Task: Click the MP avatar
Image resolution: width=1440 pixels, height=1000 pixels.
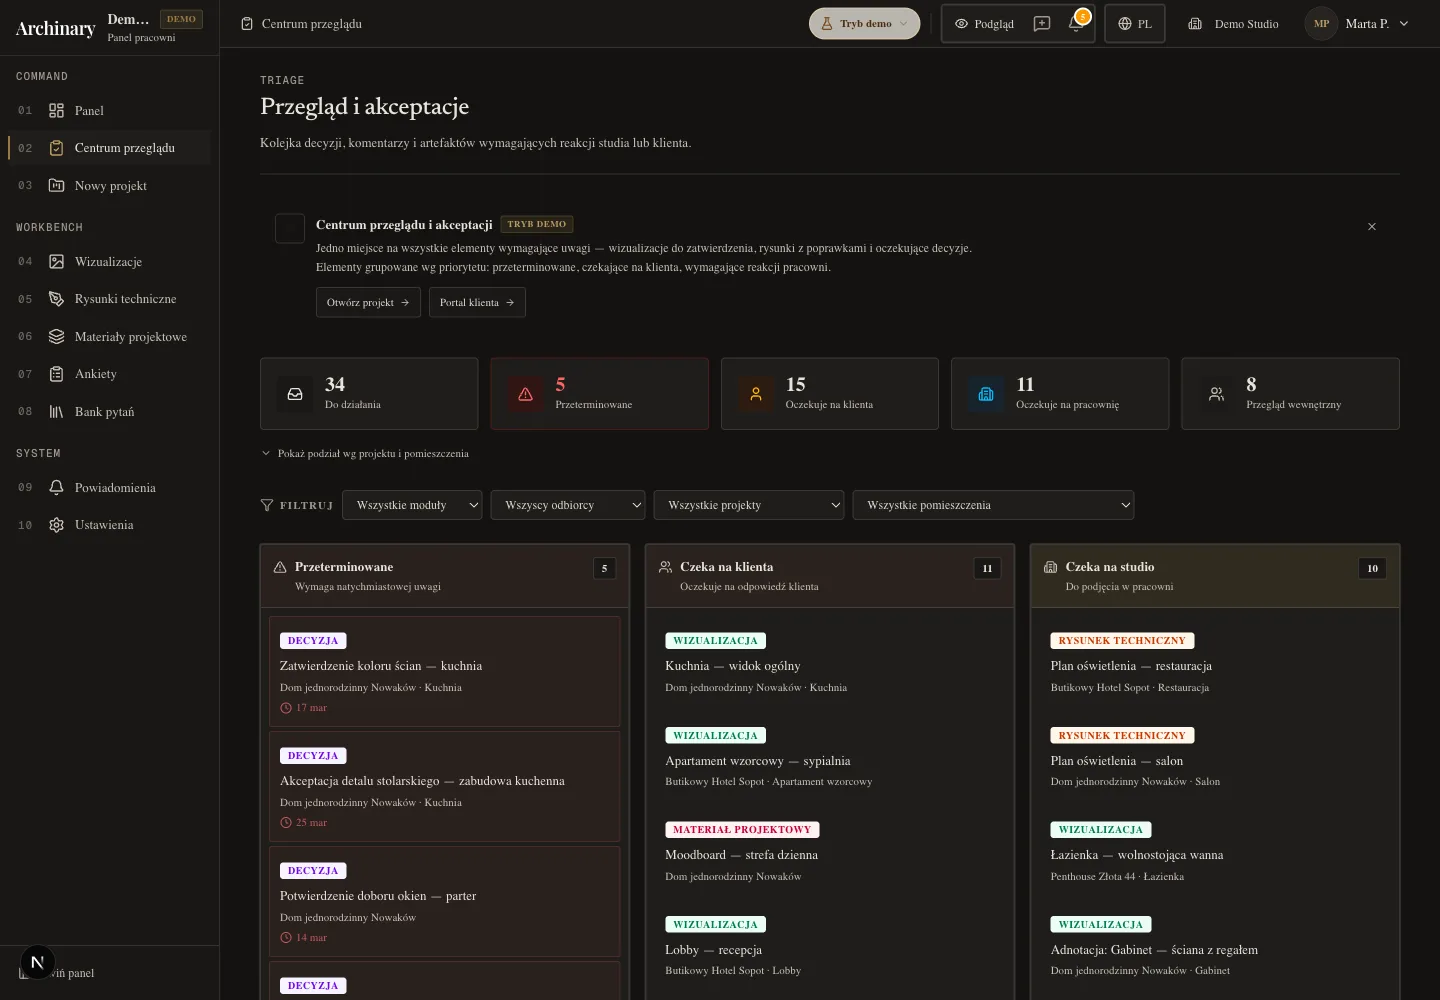Action: click(x=1321, y=24)
